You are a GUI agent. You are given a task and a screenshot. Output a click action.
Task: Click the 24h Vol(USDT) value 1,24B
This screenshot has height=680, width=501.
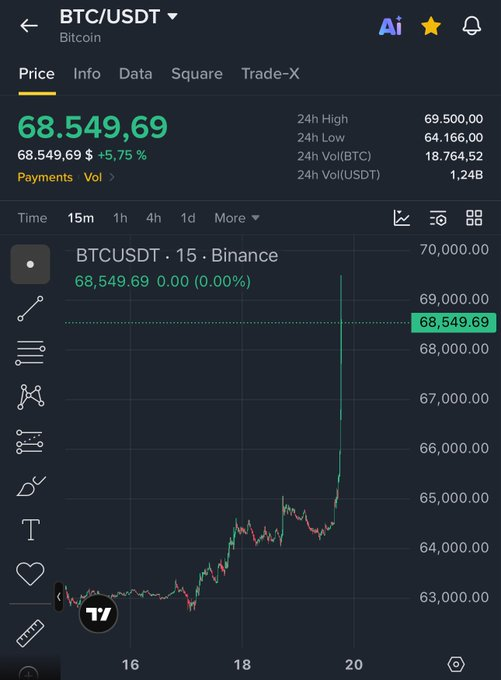pyautogui.click(x=466, y=175)
